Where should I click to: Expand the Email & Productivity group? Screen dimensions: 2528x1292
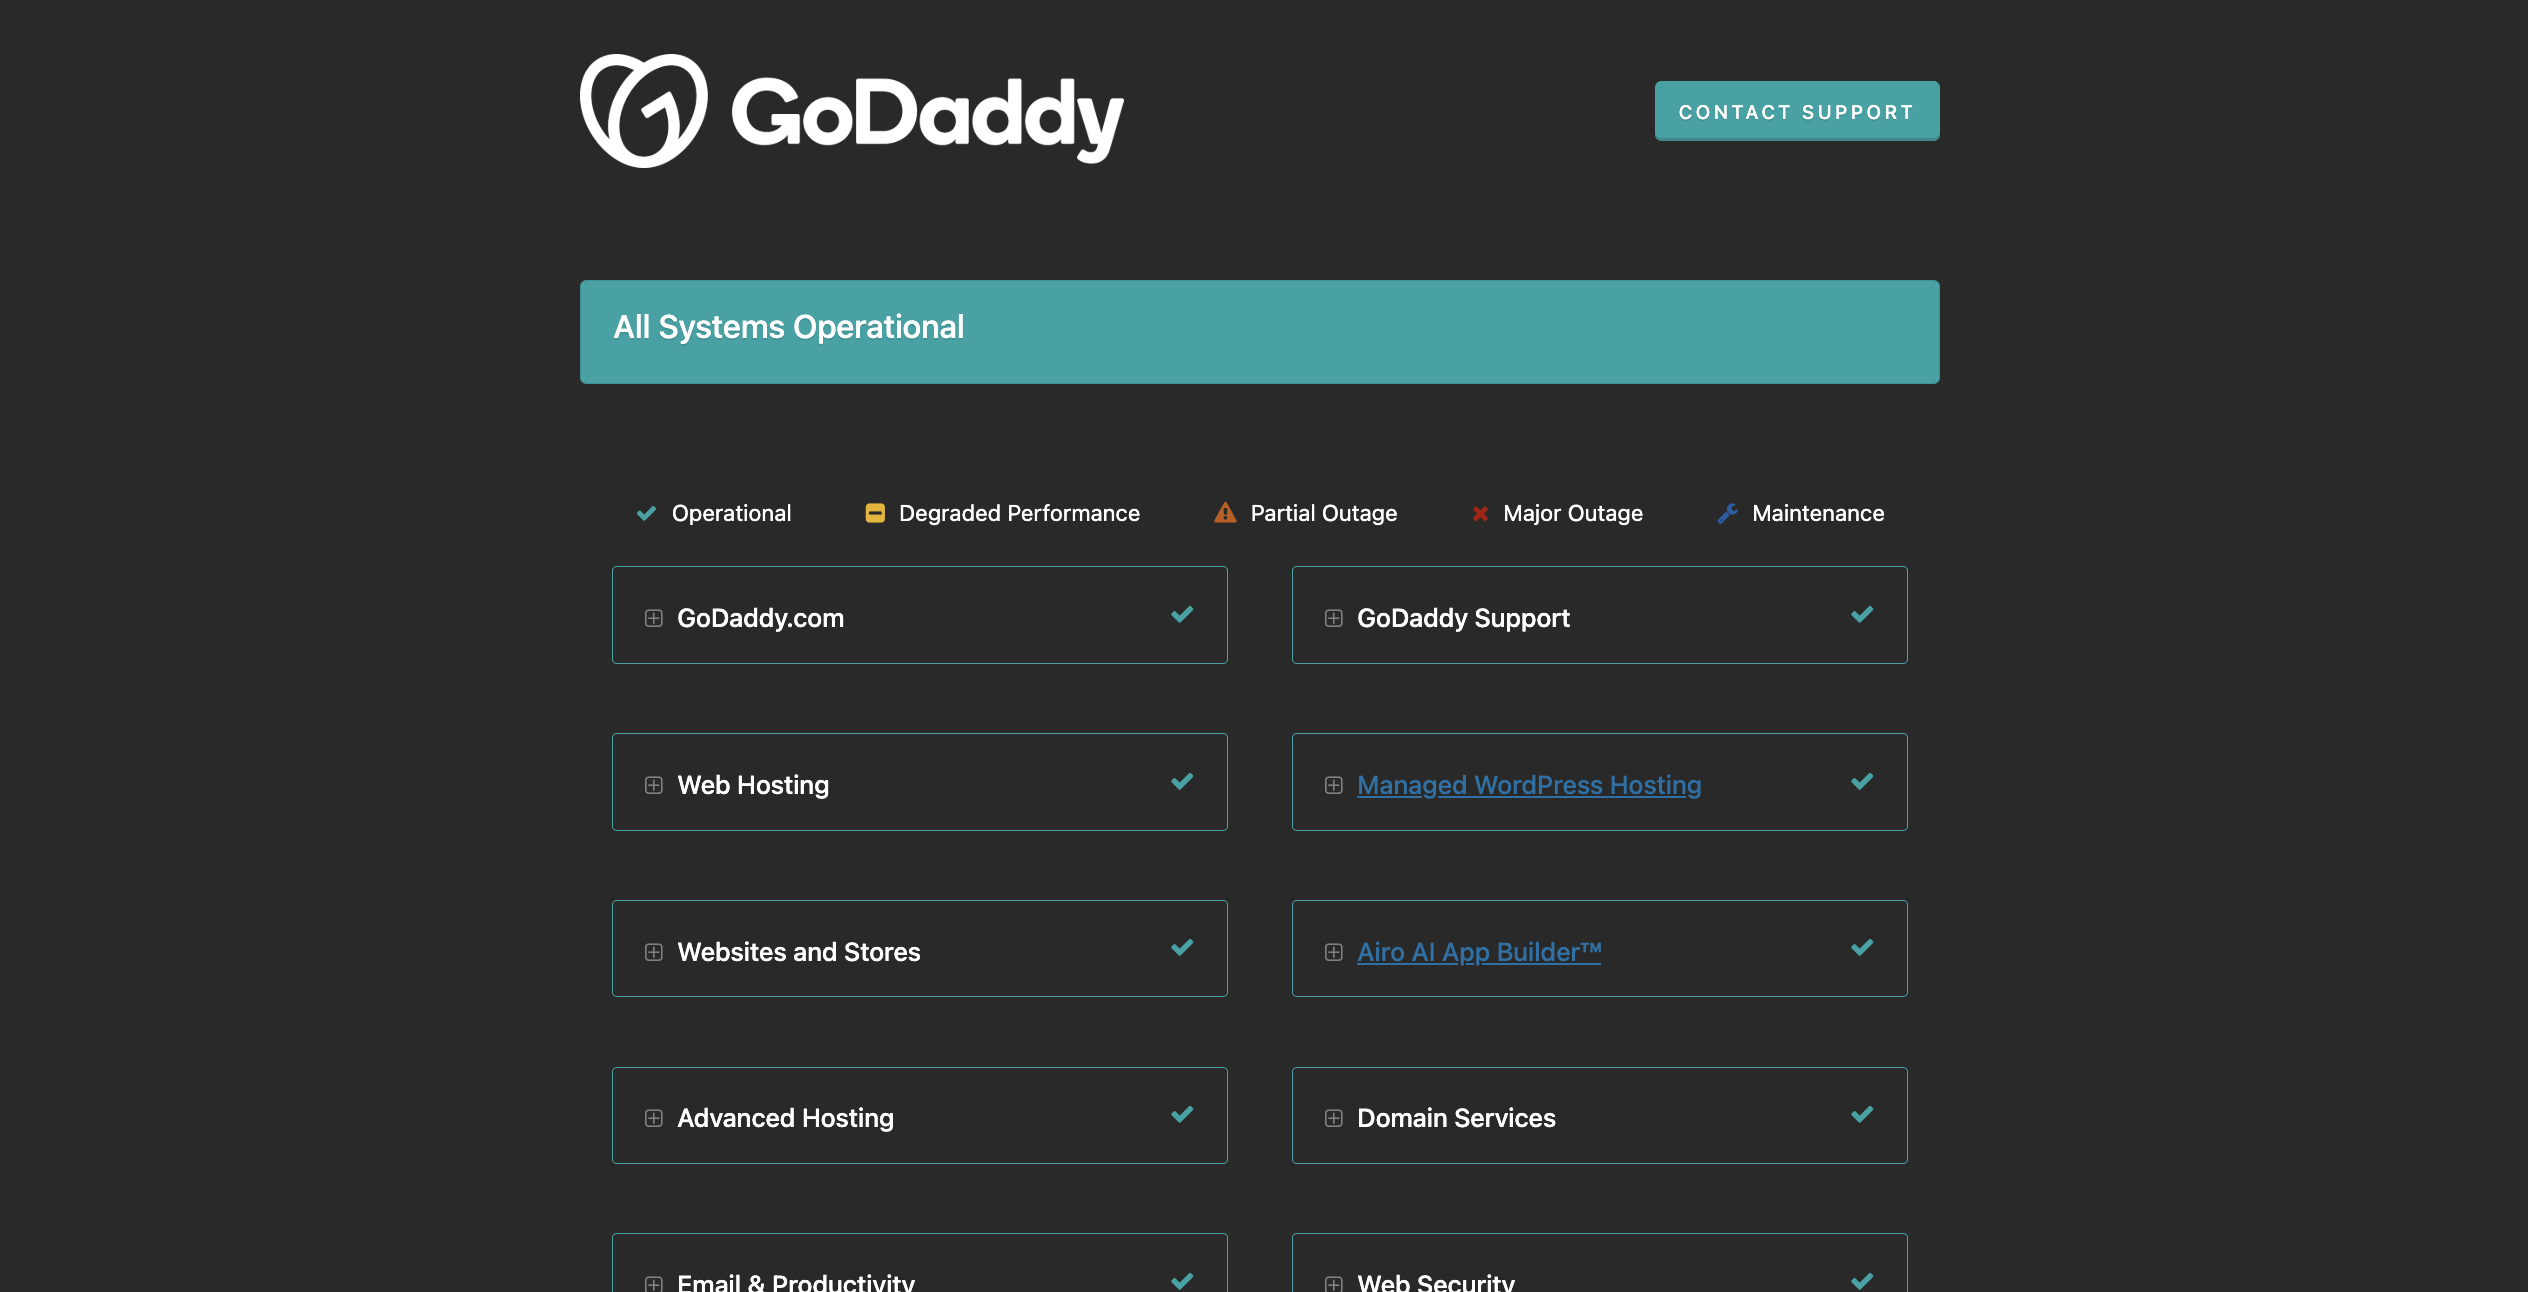pyautogui.click(x=654, y=1283)
